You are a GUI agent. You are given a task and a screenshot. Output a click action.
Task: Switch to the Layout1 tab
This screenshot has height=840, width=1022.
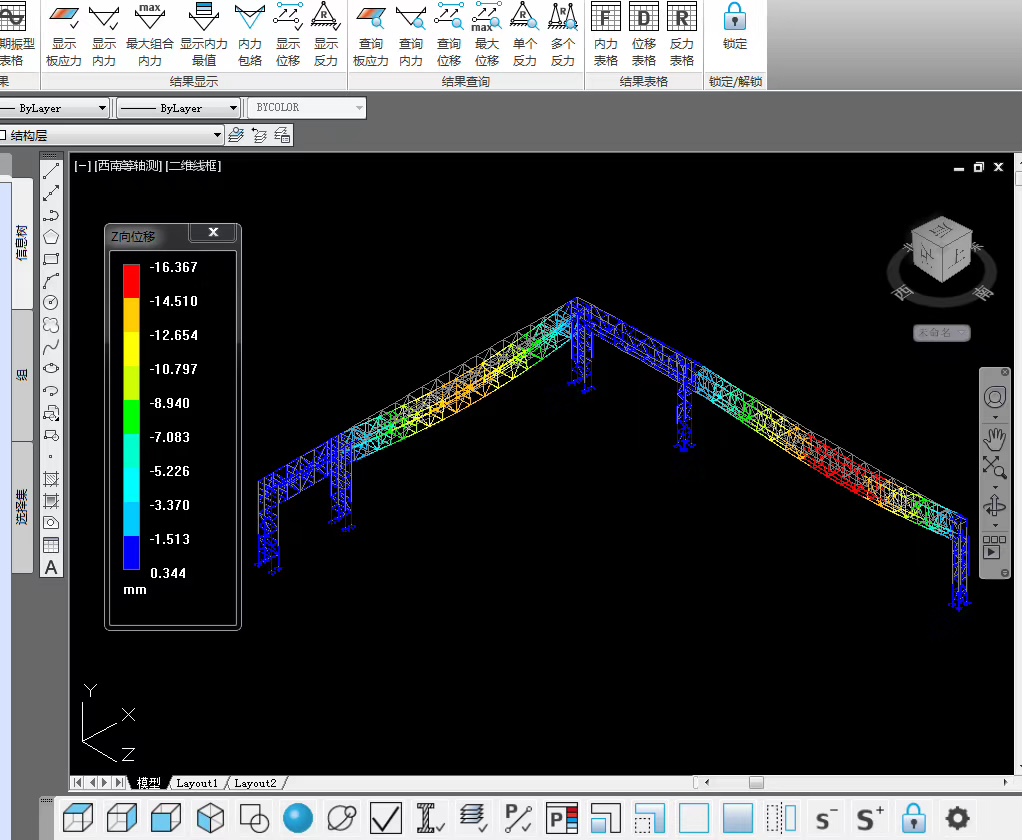click(196, 783)
